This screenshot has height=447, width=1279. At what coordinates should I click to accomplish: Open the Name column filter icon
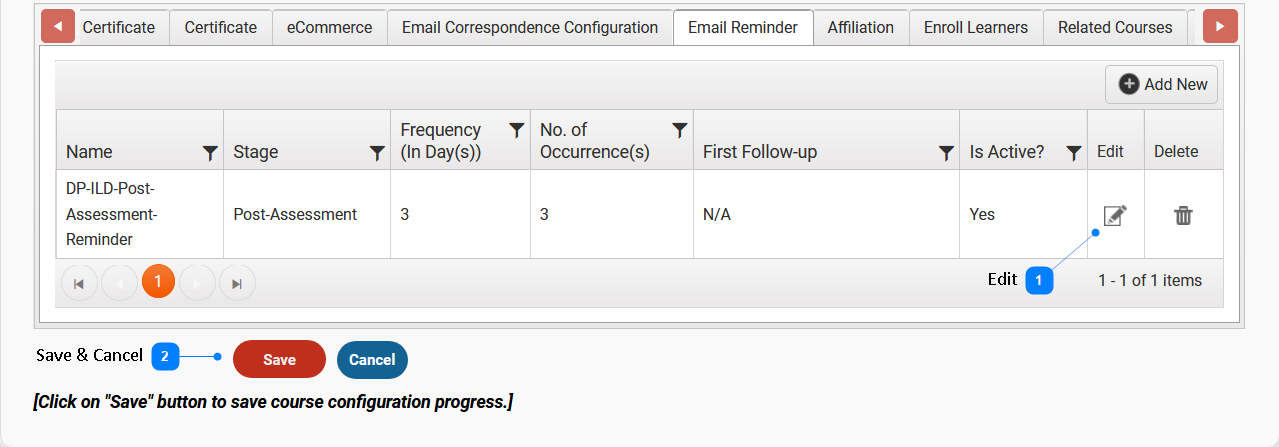(210, 153)
